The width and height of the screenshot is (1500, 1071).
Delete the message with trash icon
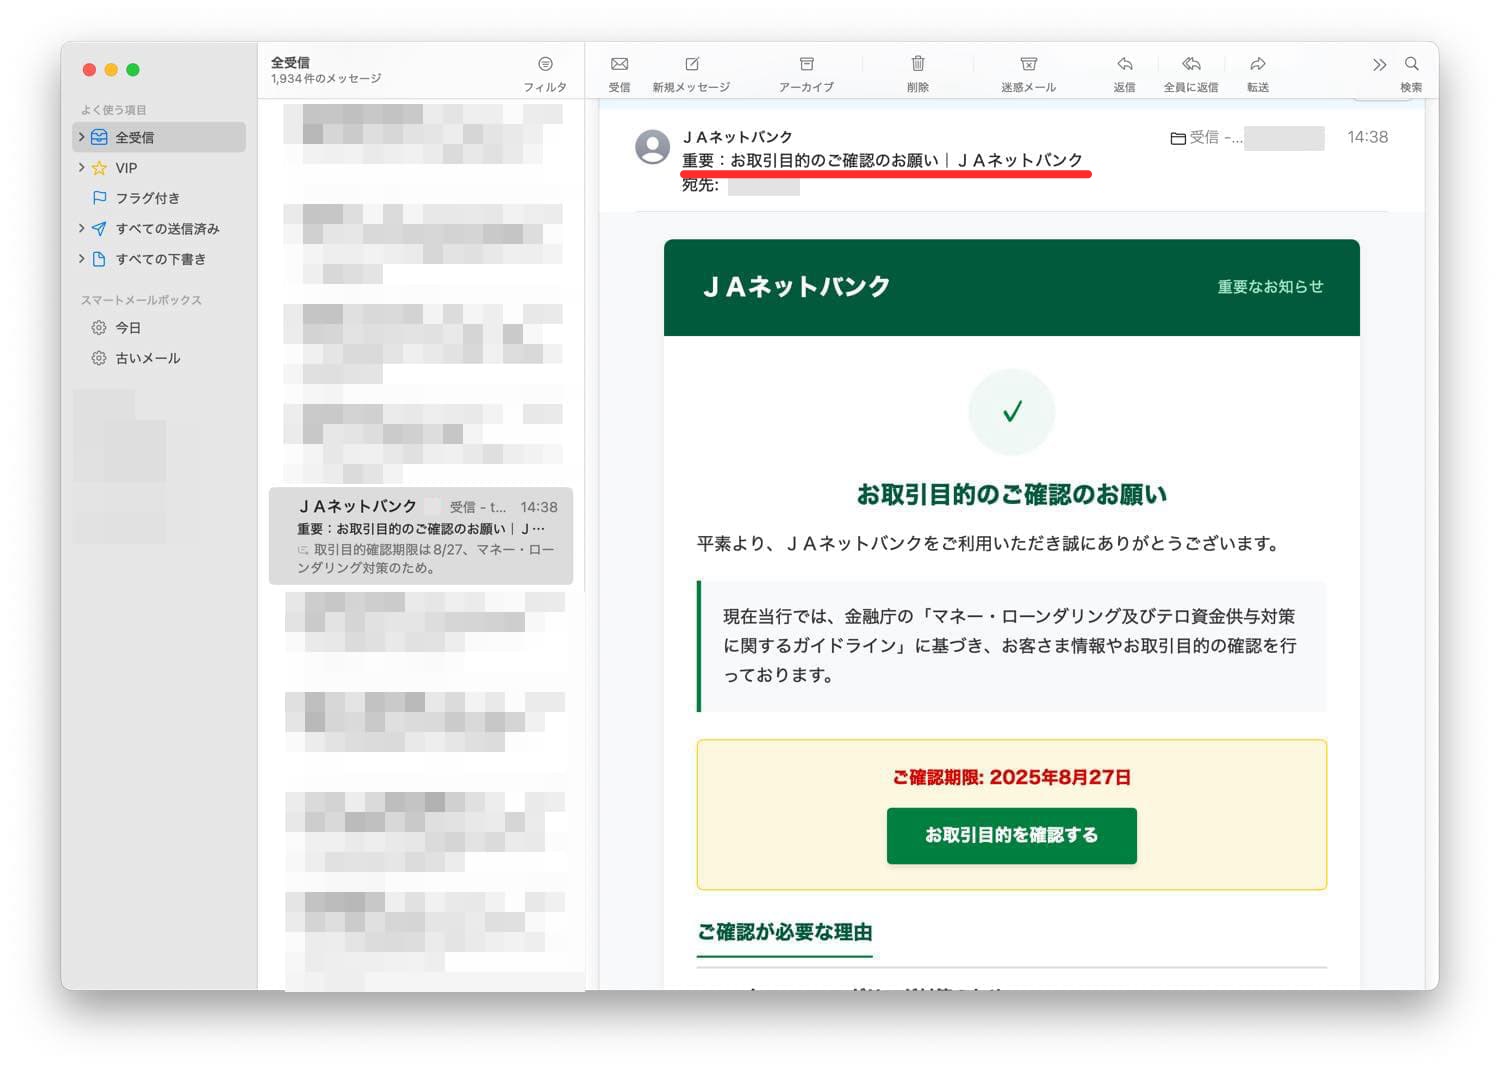[917, 65]
